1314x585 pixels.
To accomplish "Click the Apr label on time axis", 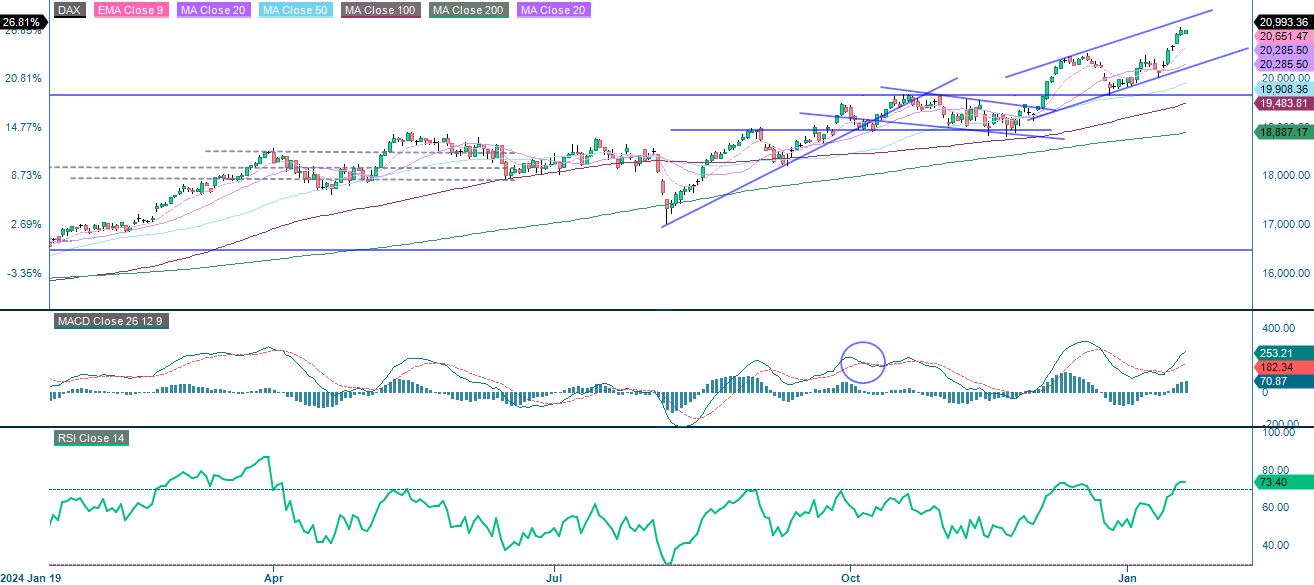I will point(274,577).
